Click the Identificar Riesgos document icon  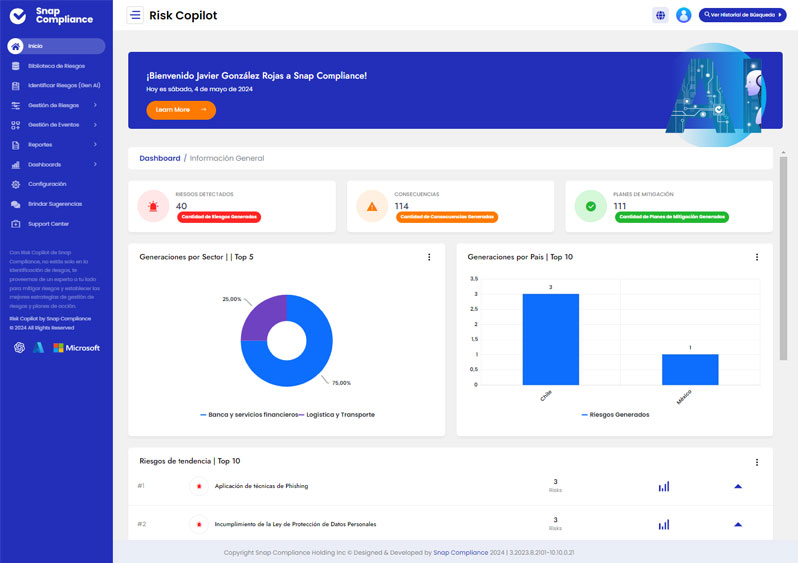click(x=16, y=86)
